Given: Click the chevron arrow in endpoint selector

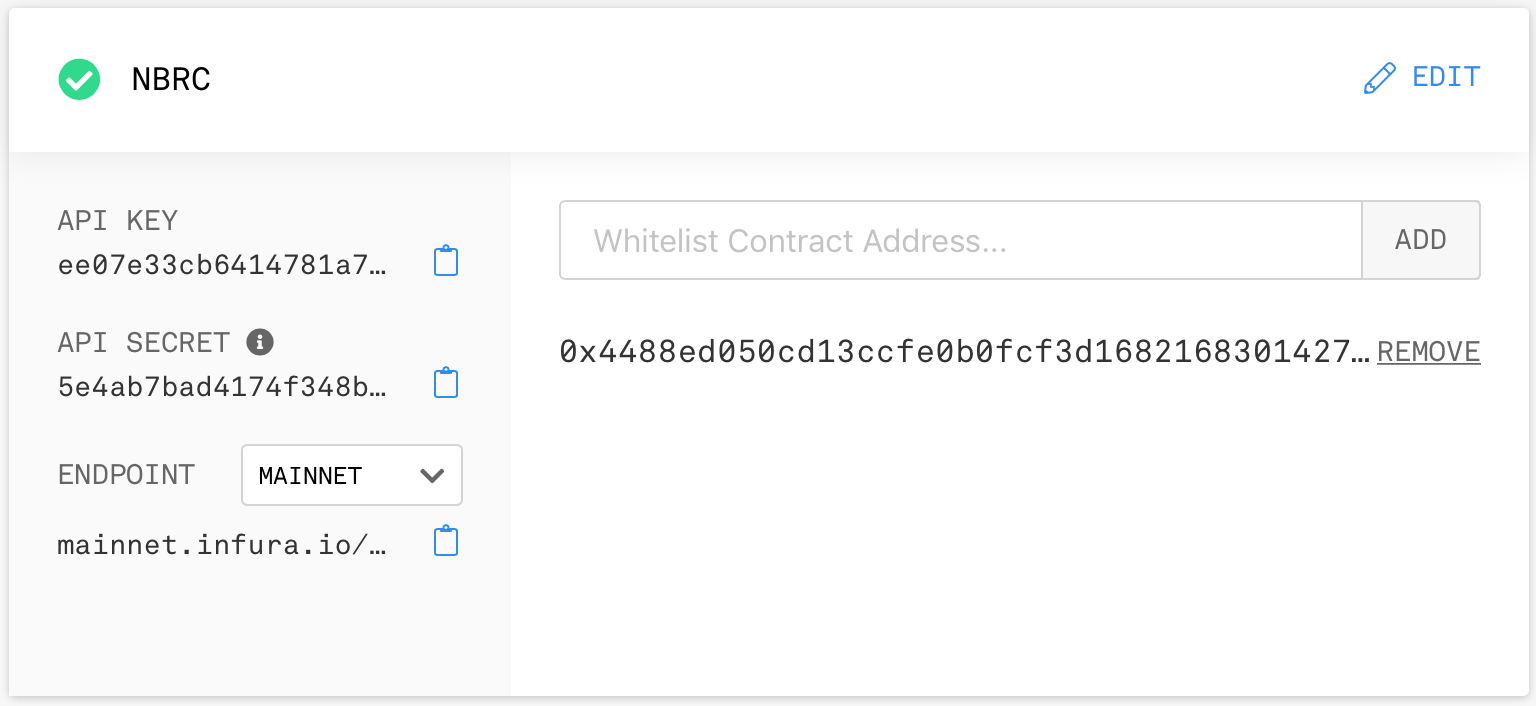Looking at the screenshot, I should tap(432, 475).
